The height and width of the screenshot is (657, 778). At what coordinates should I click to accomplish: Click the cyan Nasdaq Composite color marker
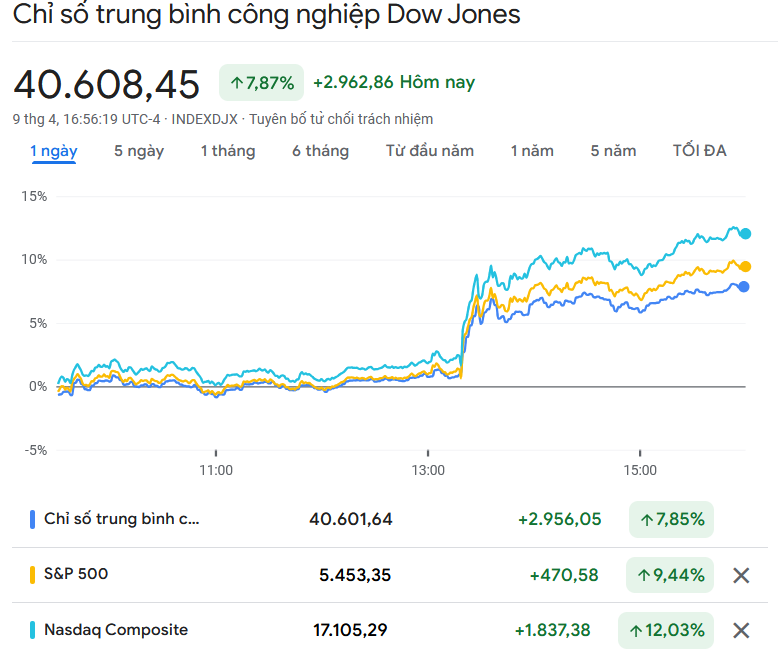click(33, 630)
